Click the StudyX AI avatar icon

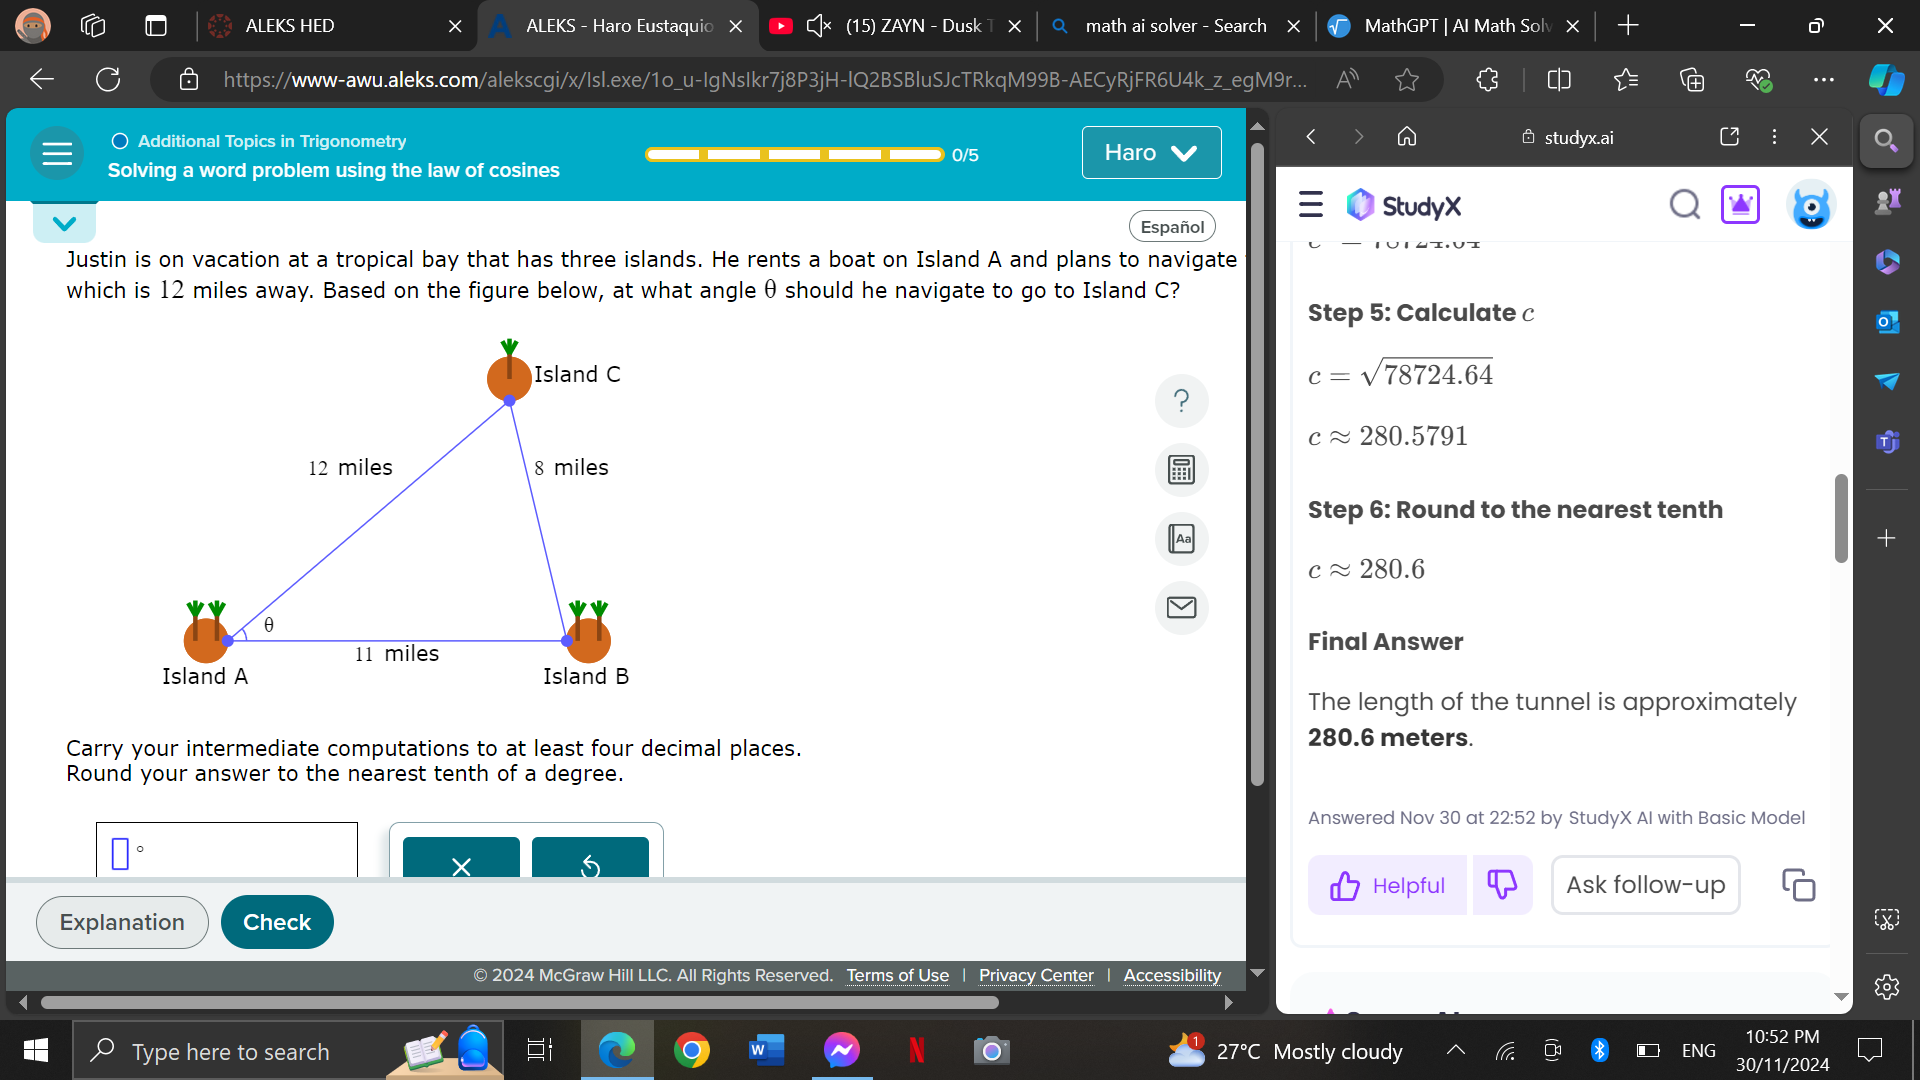pos(1809,207)
